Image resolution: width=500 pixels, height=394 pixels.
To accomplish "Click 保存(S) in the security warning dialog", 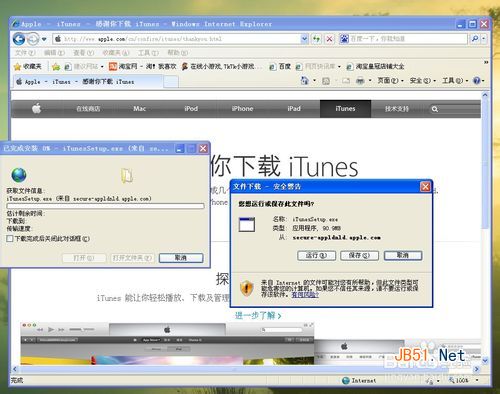I will (x=359, y=256).
